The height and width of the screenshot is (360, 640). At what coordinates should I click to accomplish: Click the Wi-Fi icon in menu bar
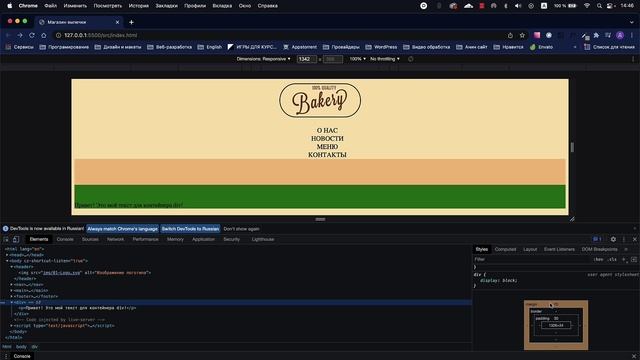tap(587, 6)
